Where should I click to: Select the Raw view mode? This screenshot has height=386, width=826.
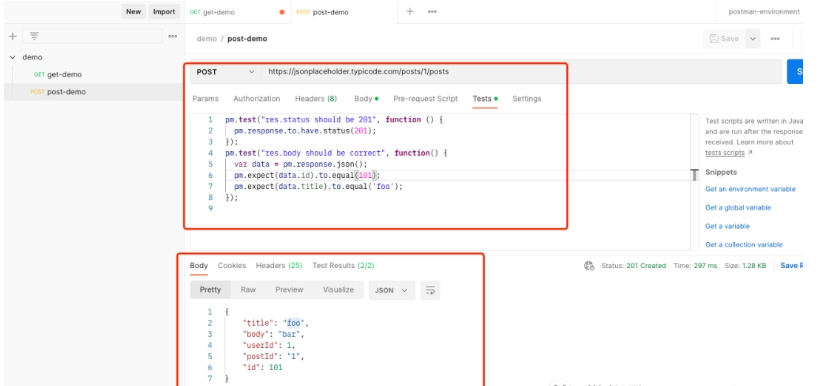[x=248, y=290]
